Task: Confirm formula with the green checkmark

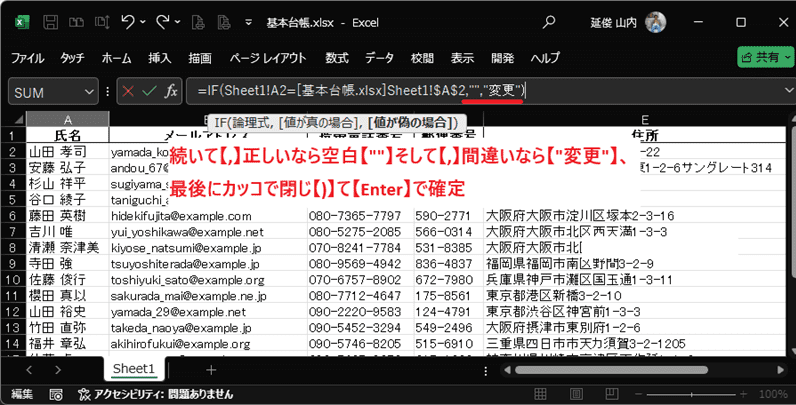Action: tap(149, 91)
